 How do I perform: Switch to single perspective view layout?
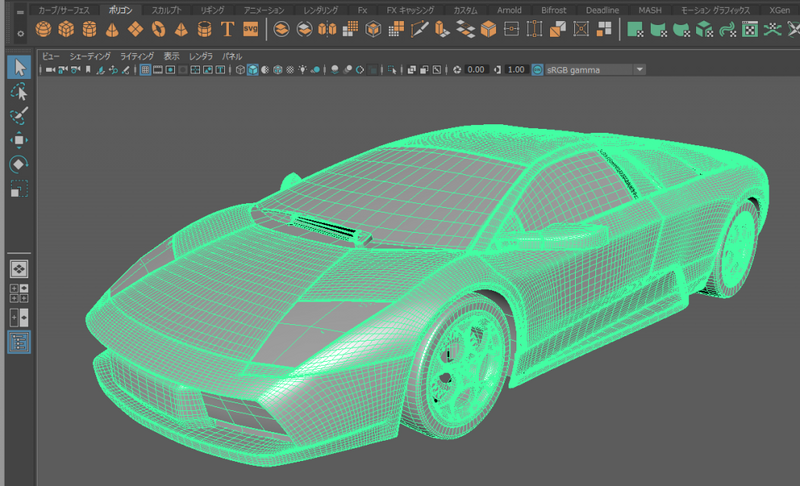[19, 269]
